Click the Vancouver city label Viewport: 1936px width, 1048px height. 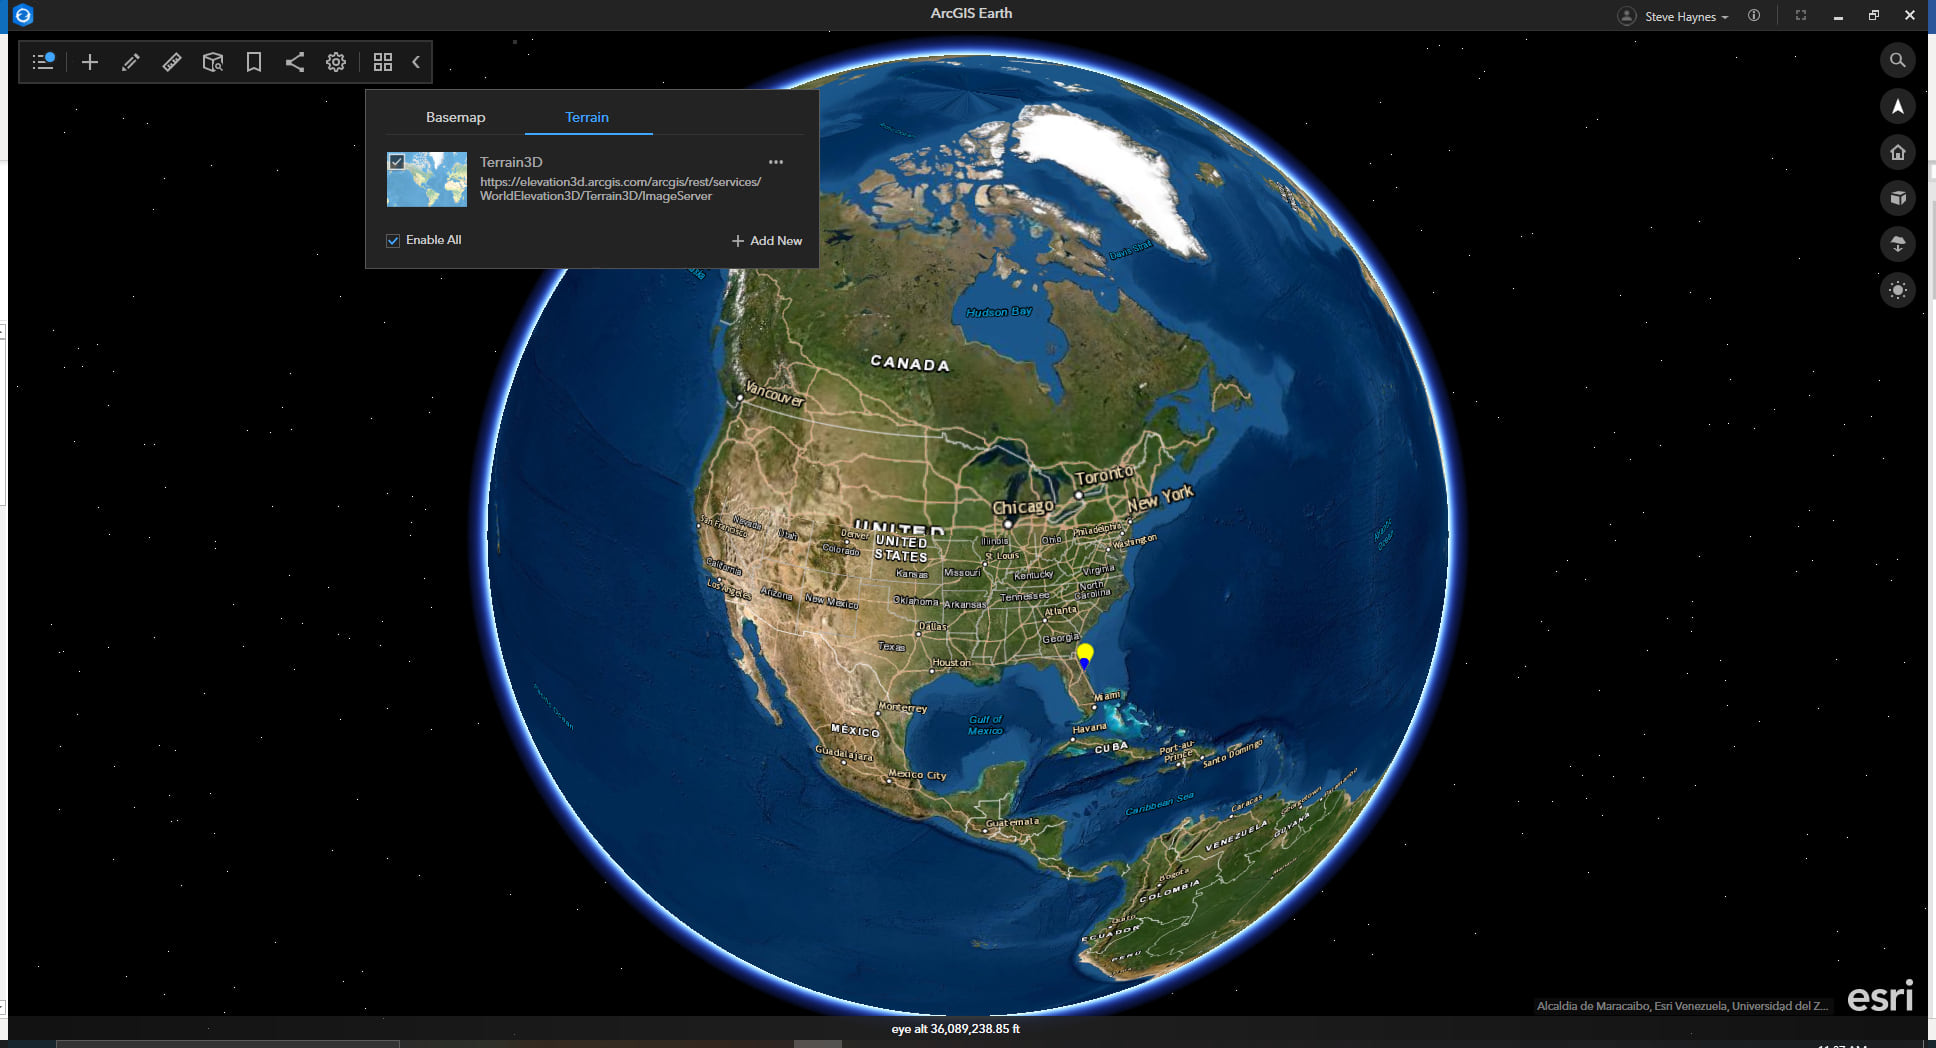point(774,394)
